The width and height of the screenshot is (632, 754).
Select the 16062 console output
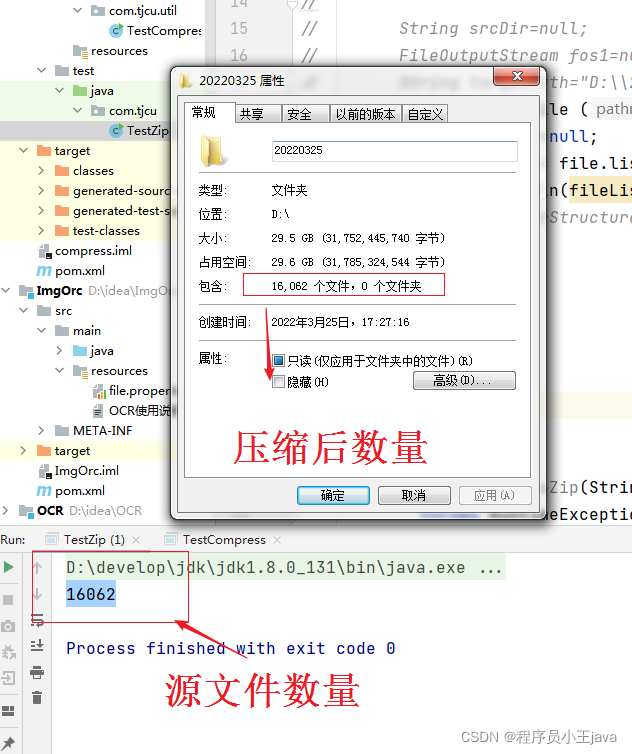pyautogui.click(x=91, y=594)
